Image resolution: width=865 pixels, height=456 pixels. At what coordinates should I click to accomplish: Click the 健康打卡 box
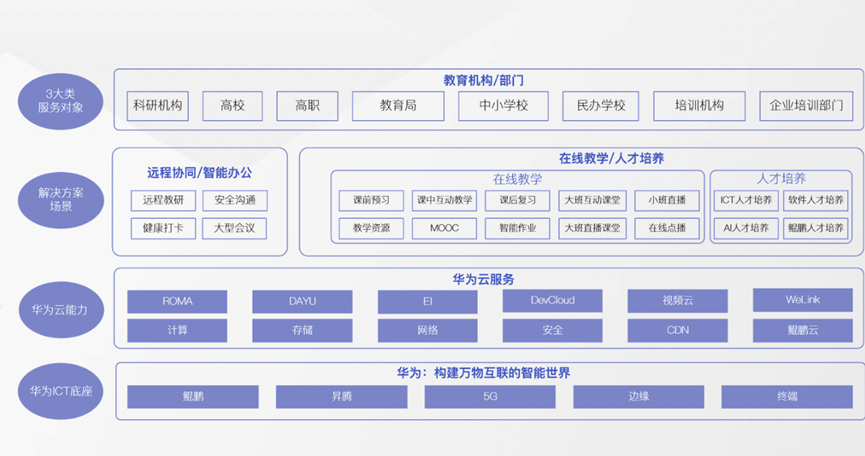(163, 228)
